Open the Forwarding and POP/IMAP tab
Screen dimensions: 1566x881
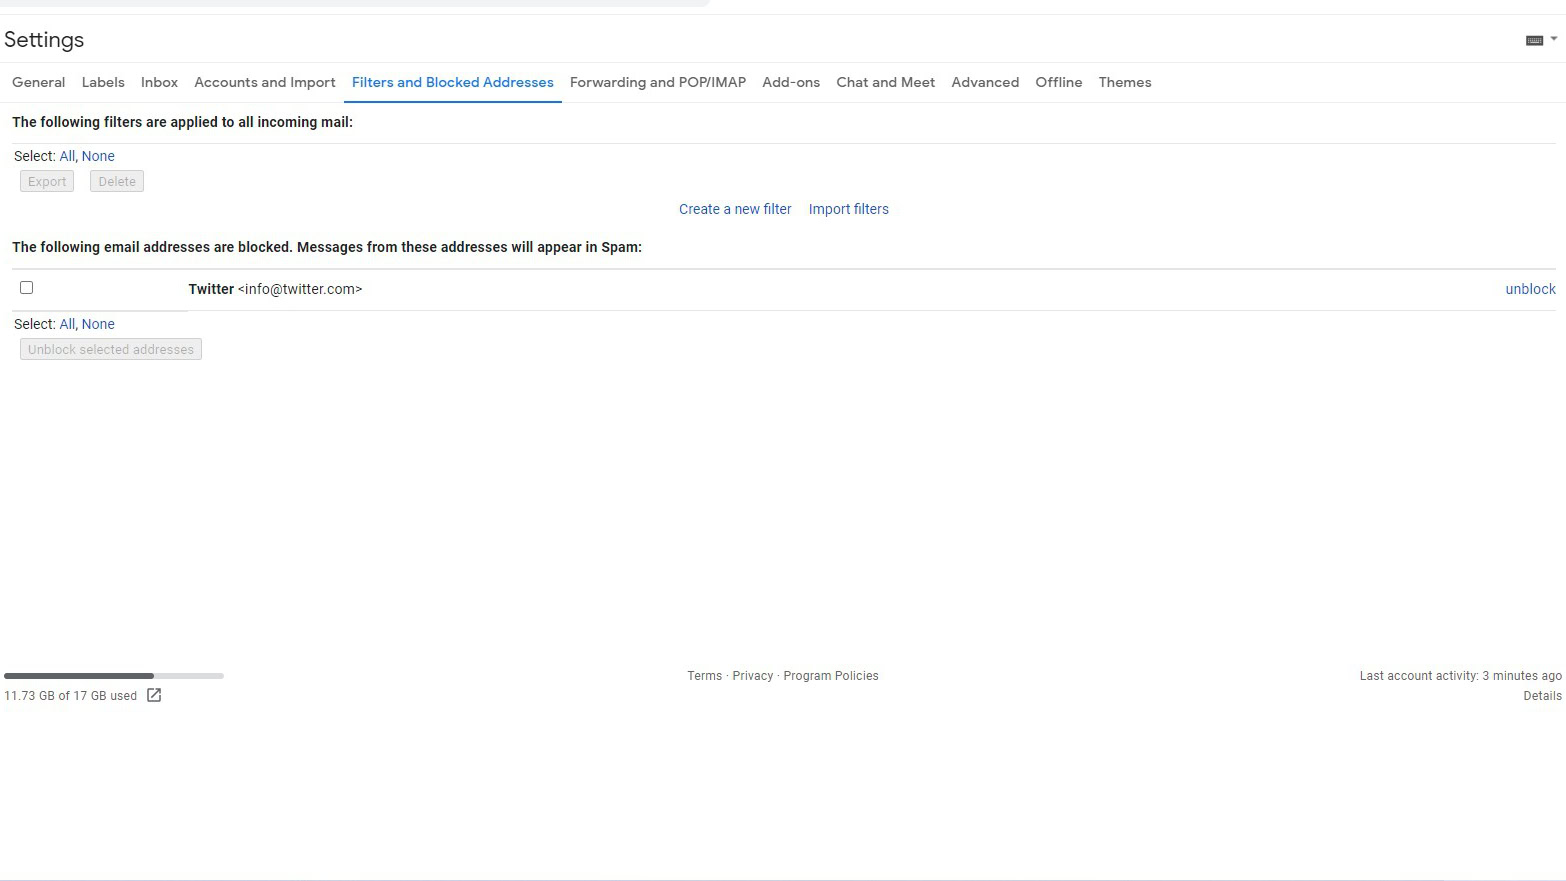pos(658,82)
